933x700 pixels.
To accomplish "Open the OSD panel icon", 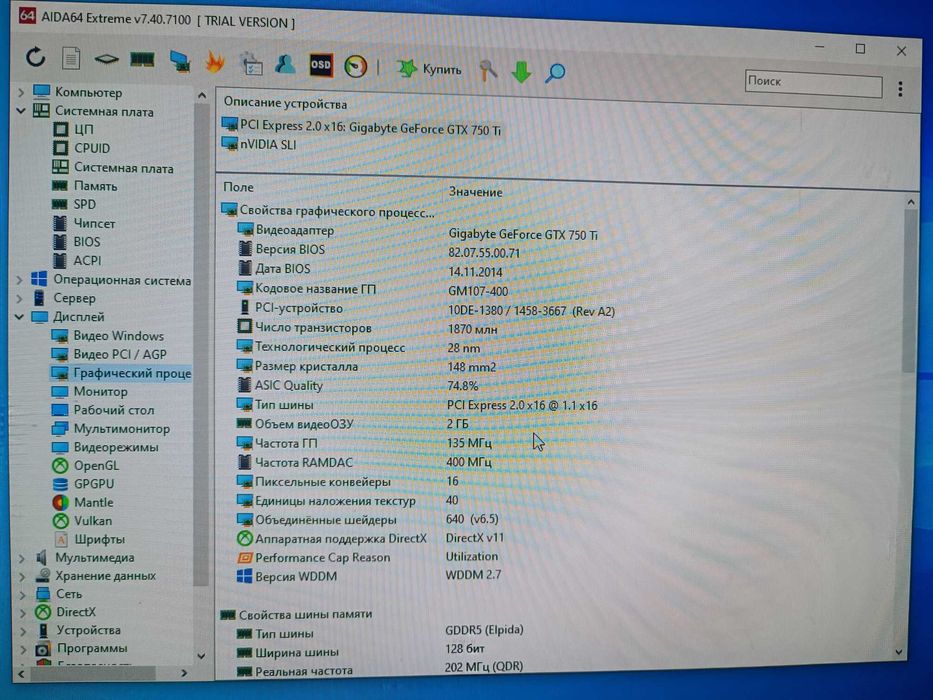I will (x=321, y=65).
